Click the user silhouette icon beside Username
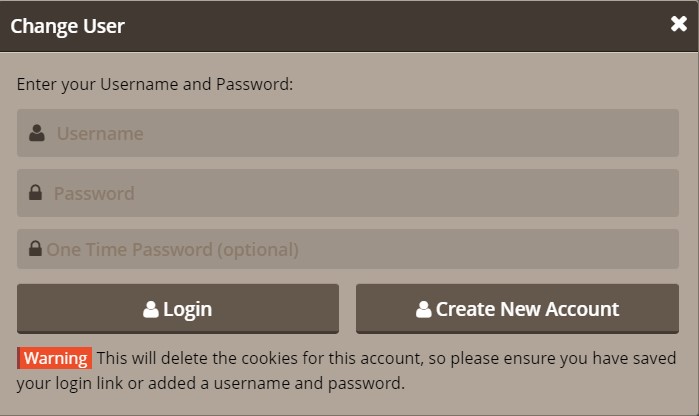This screenshot has width=699, height=416. click(x=37, y=133)
